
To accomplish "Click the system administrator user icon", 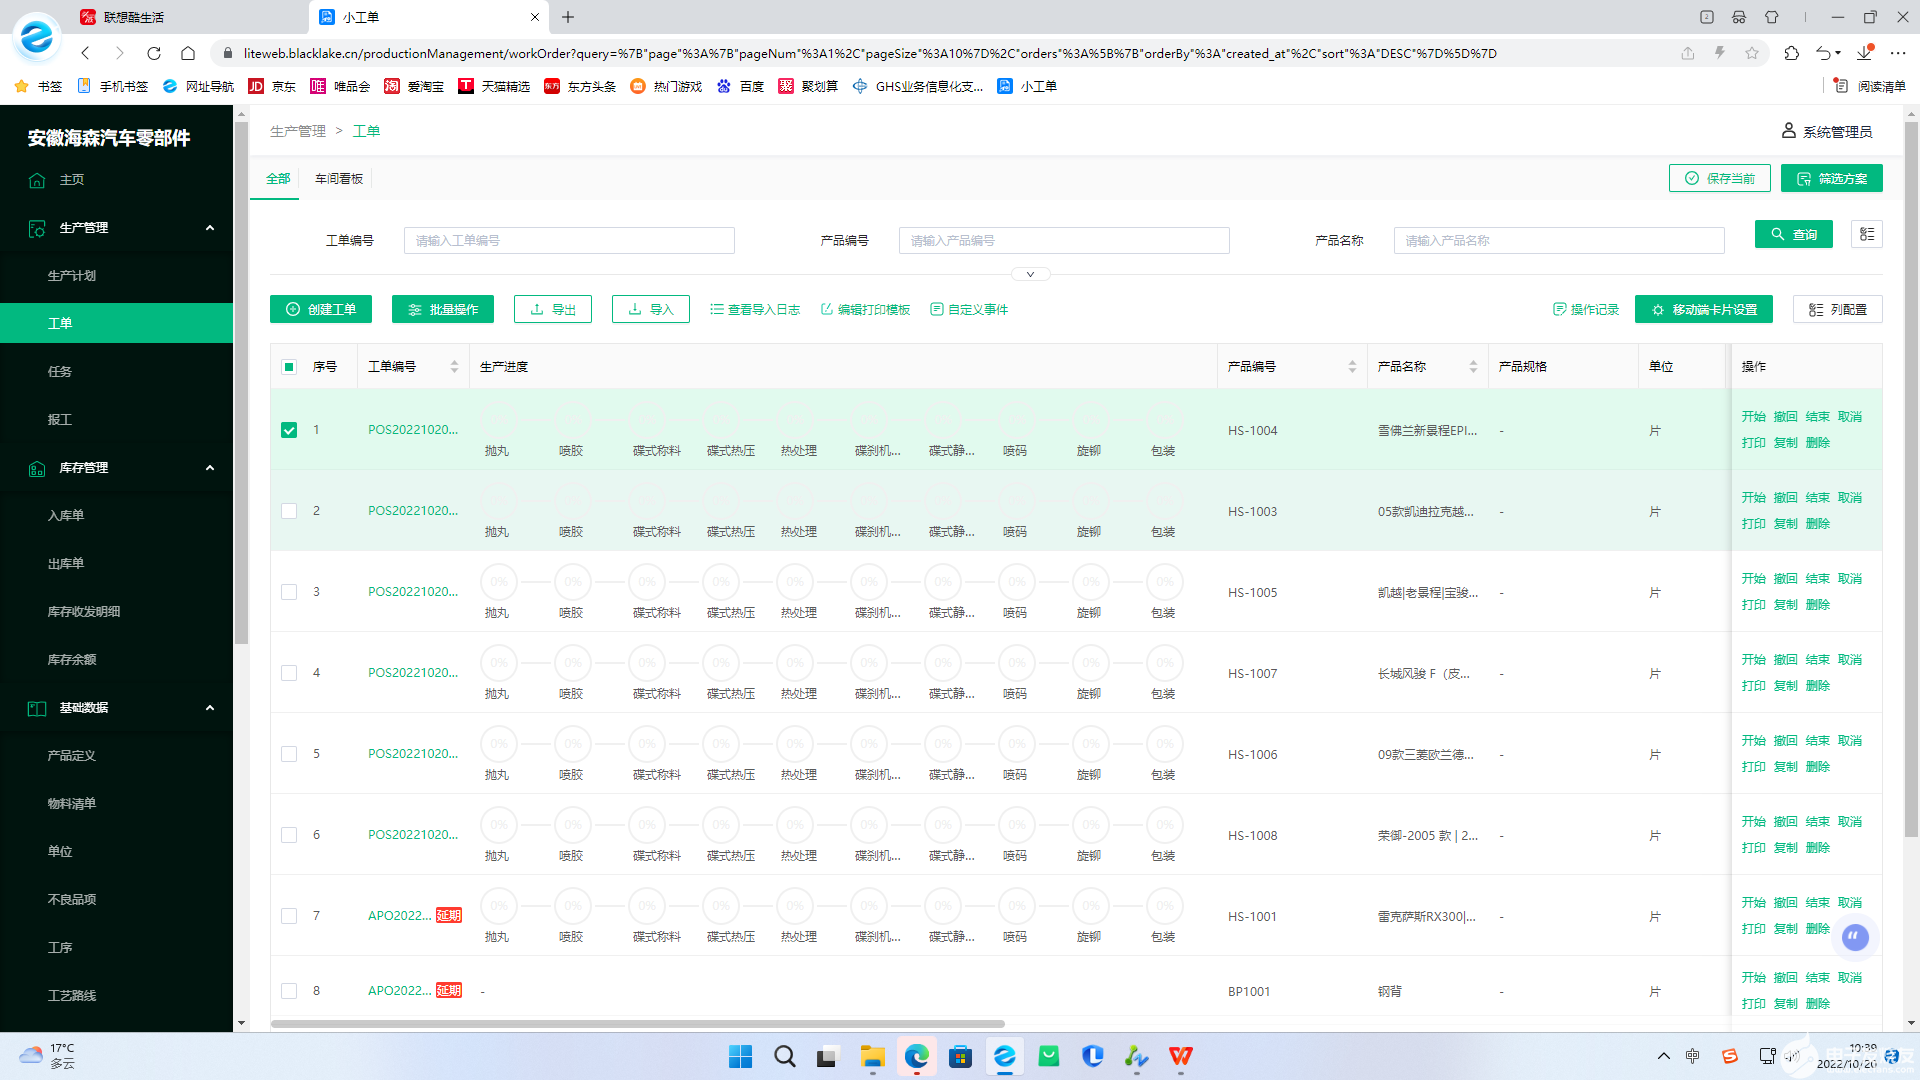I will (1789, 131).
